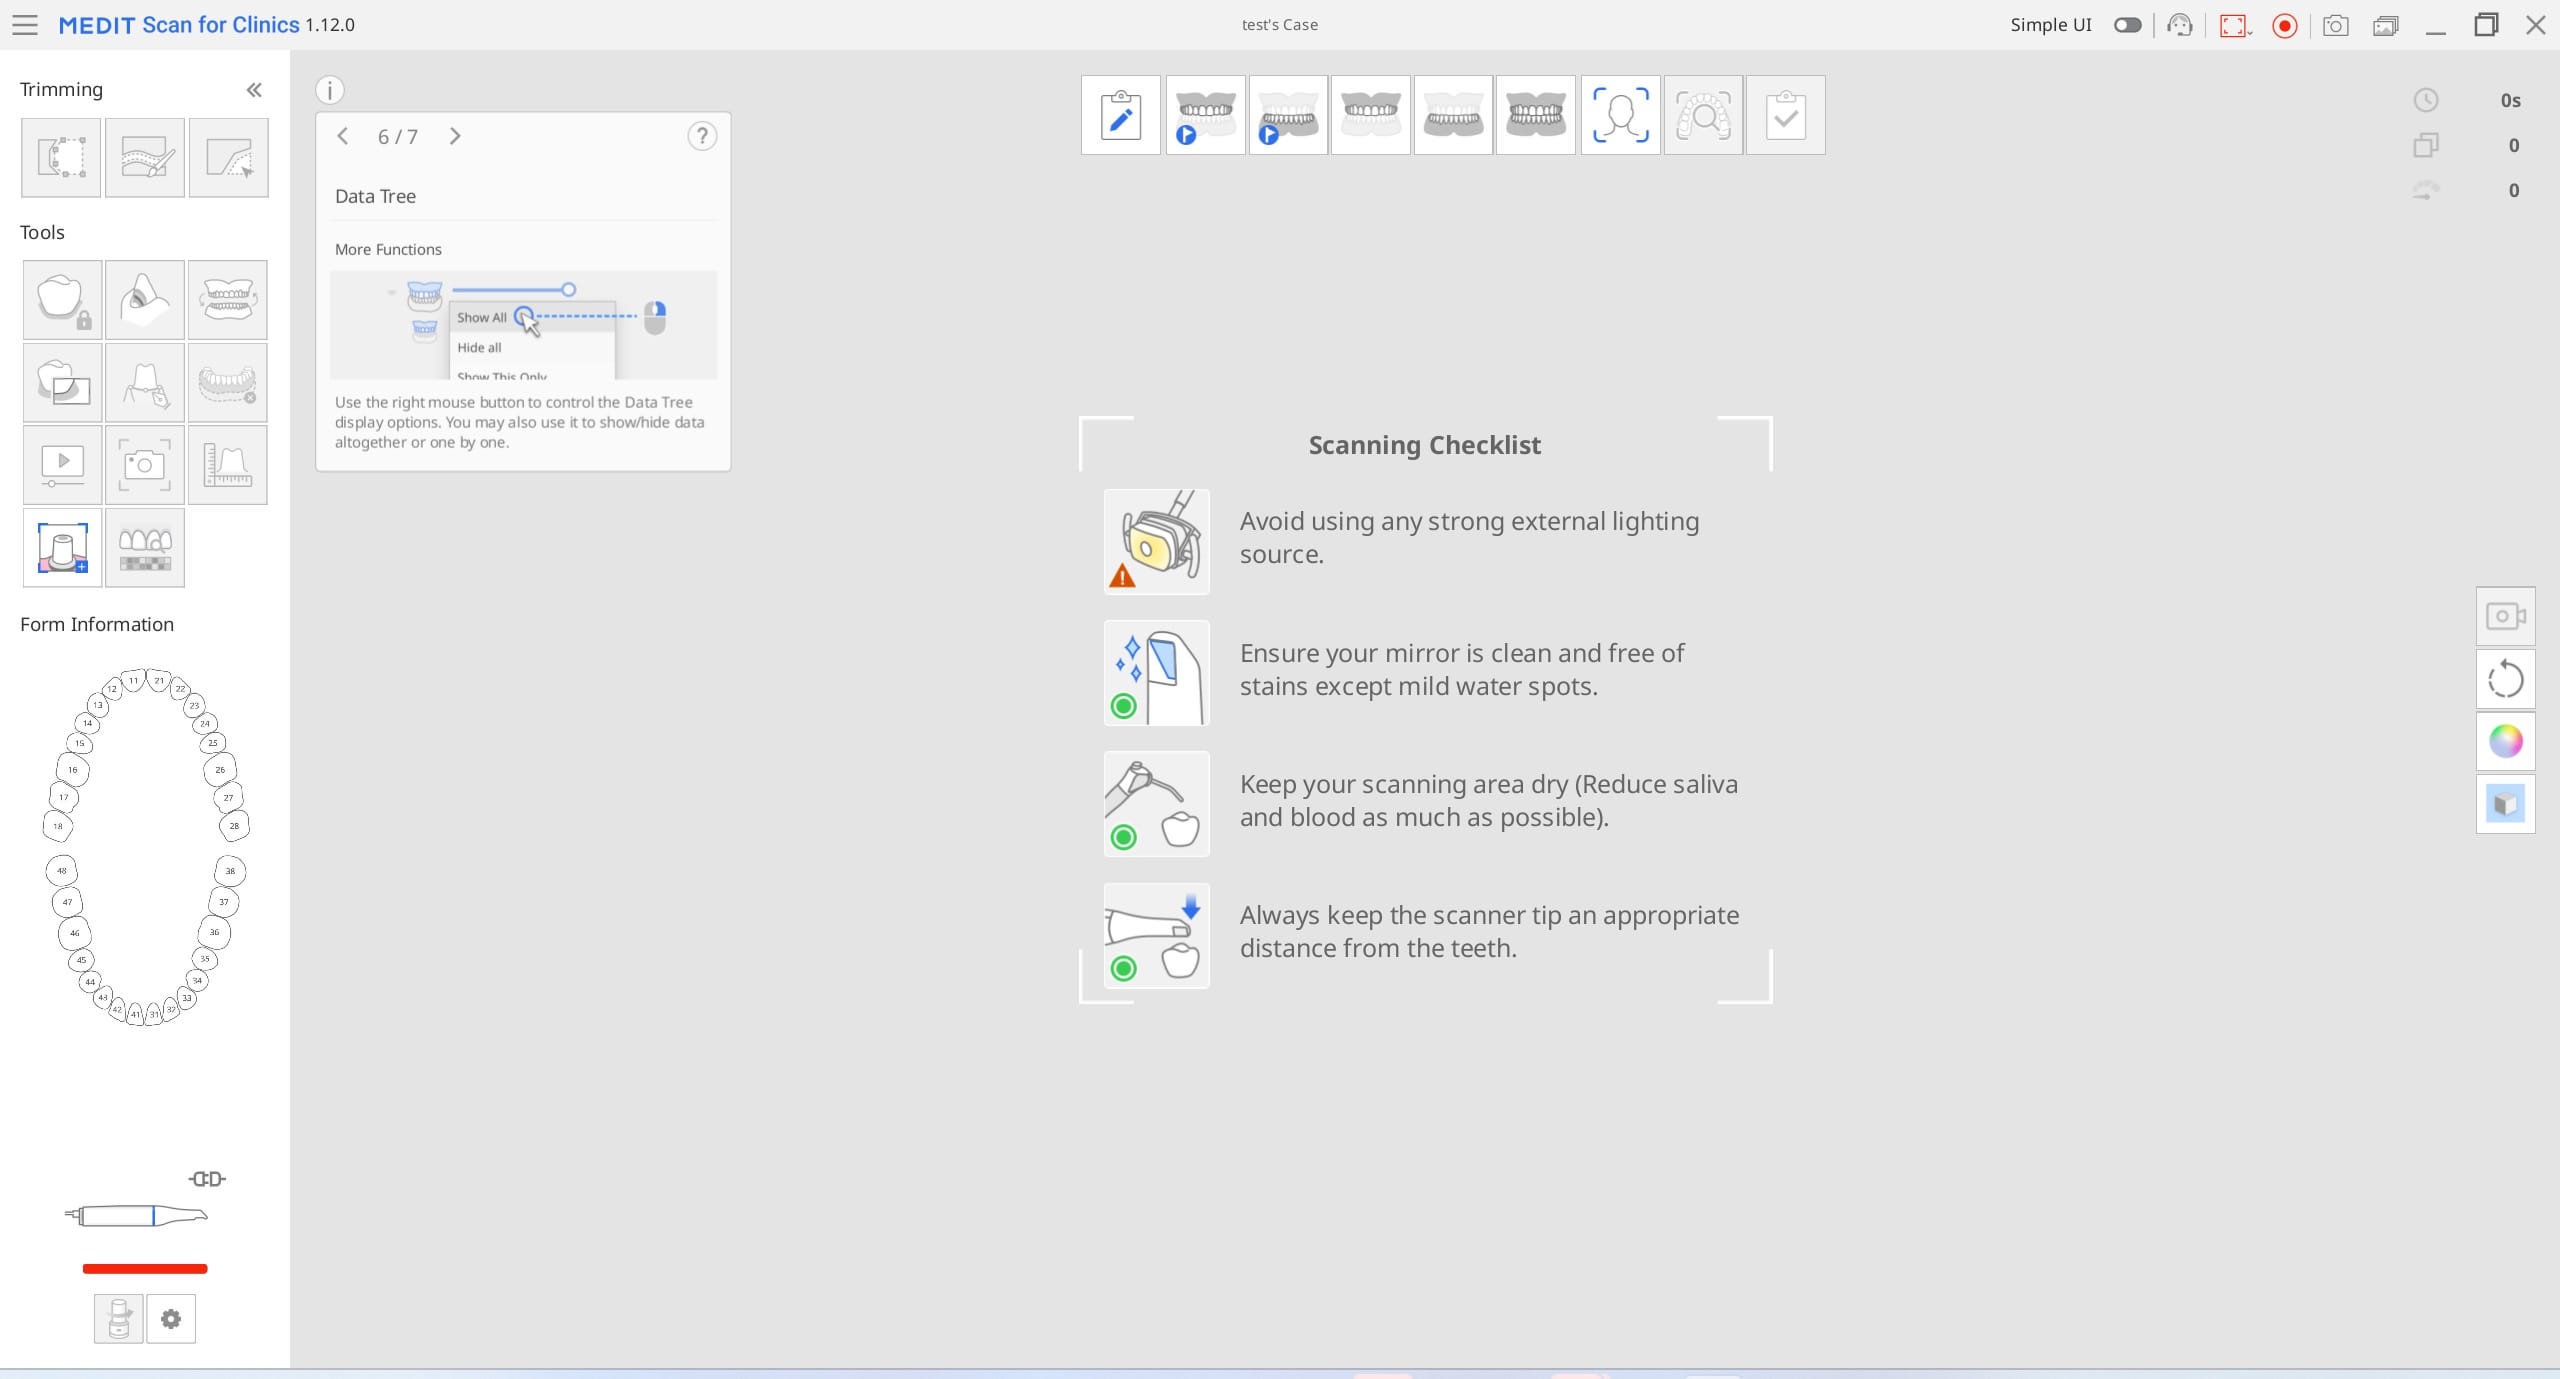Go to next tip page arrow
The width and height of the screenshot is (2560, 1379).
pyautogui.click(x=455, y=136)
